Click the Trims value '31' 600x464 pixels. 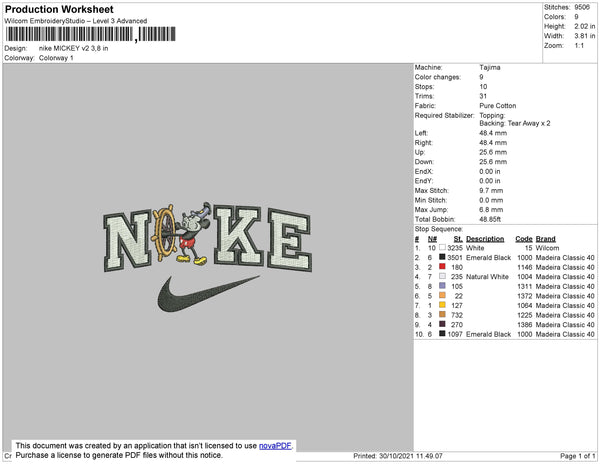[483, 96]
